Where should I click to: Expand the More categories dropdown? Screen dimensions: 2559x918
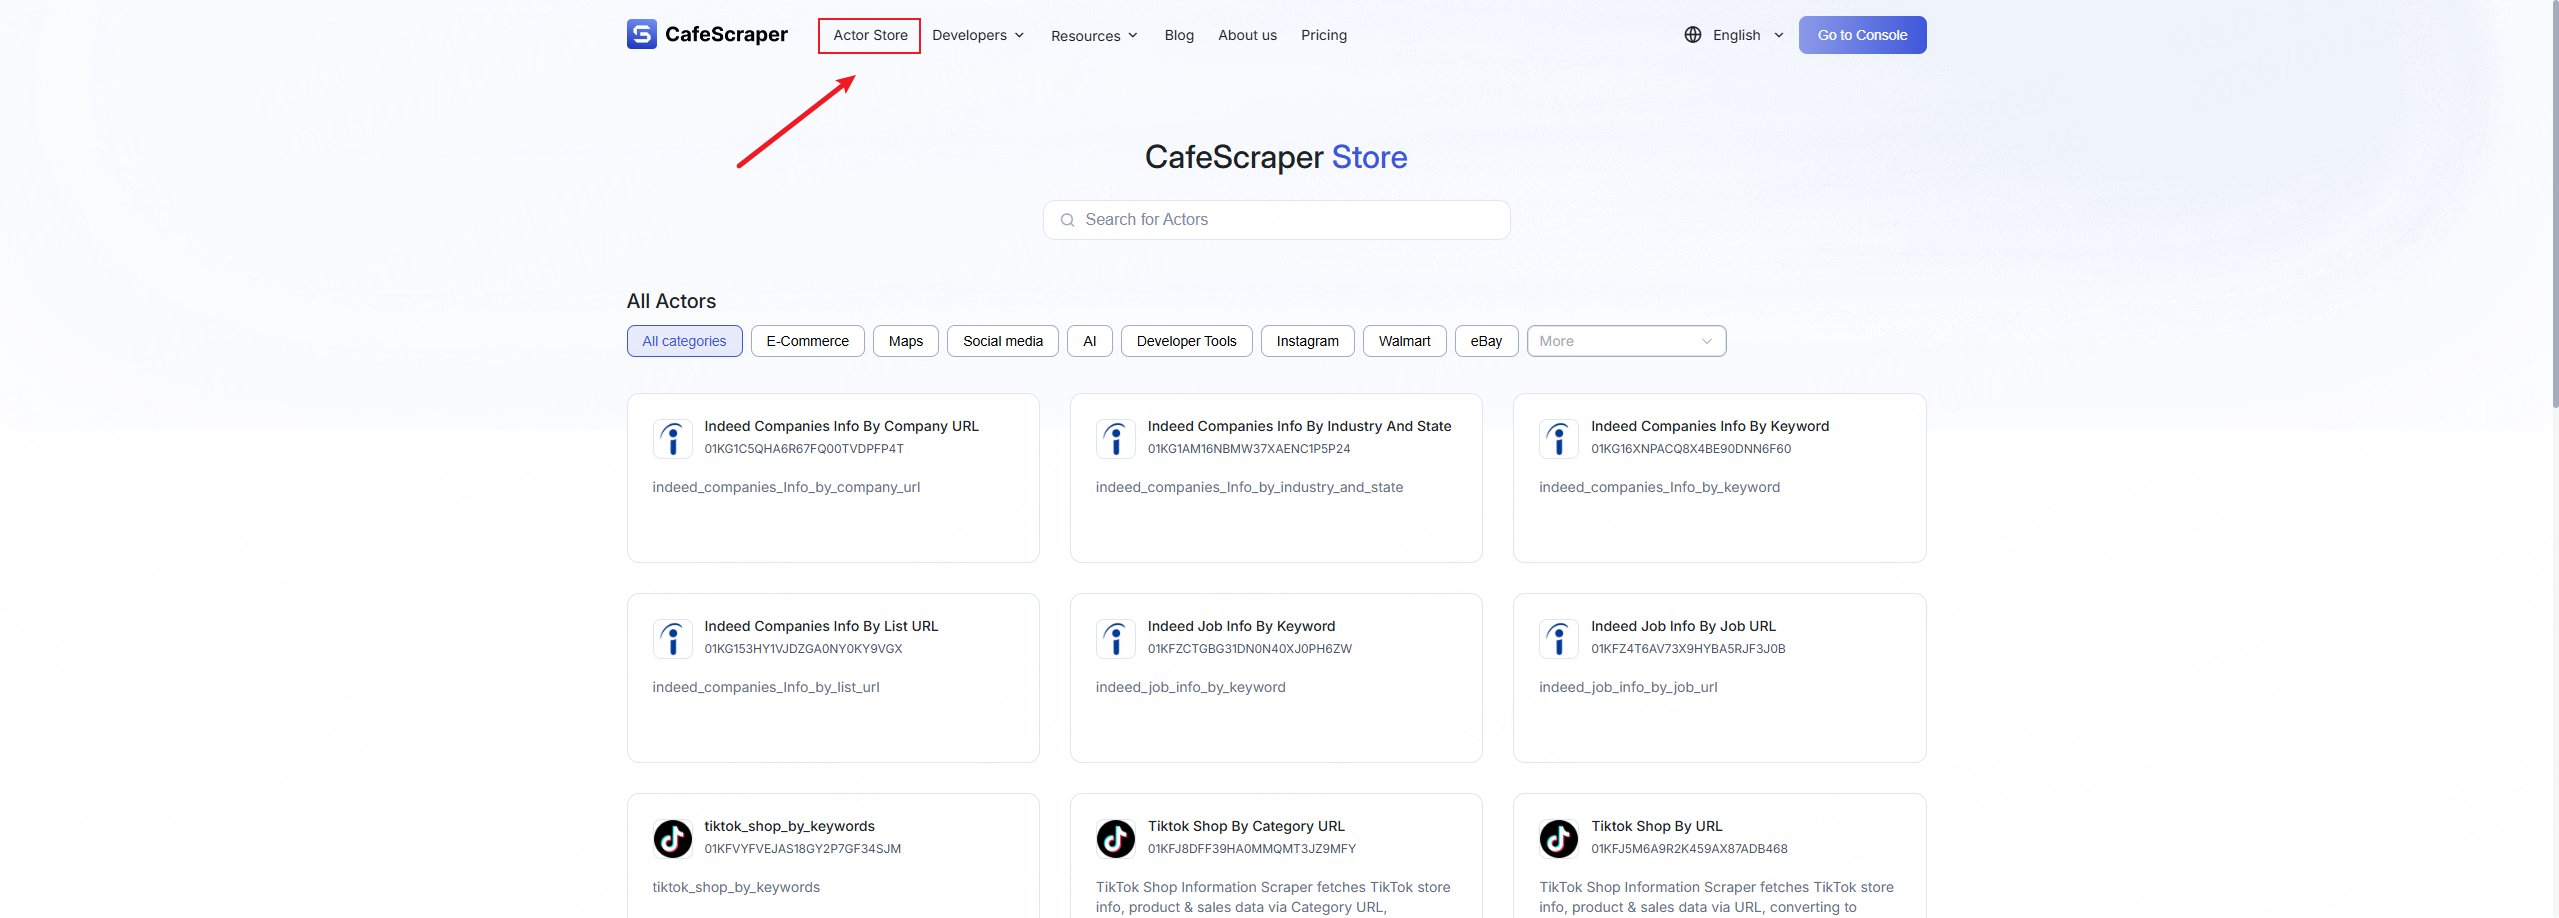pyautogui.click(x=1626, y=341)
